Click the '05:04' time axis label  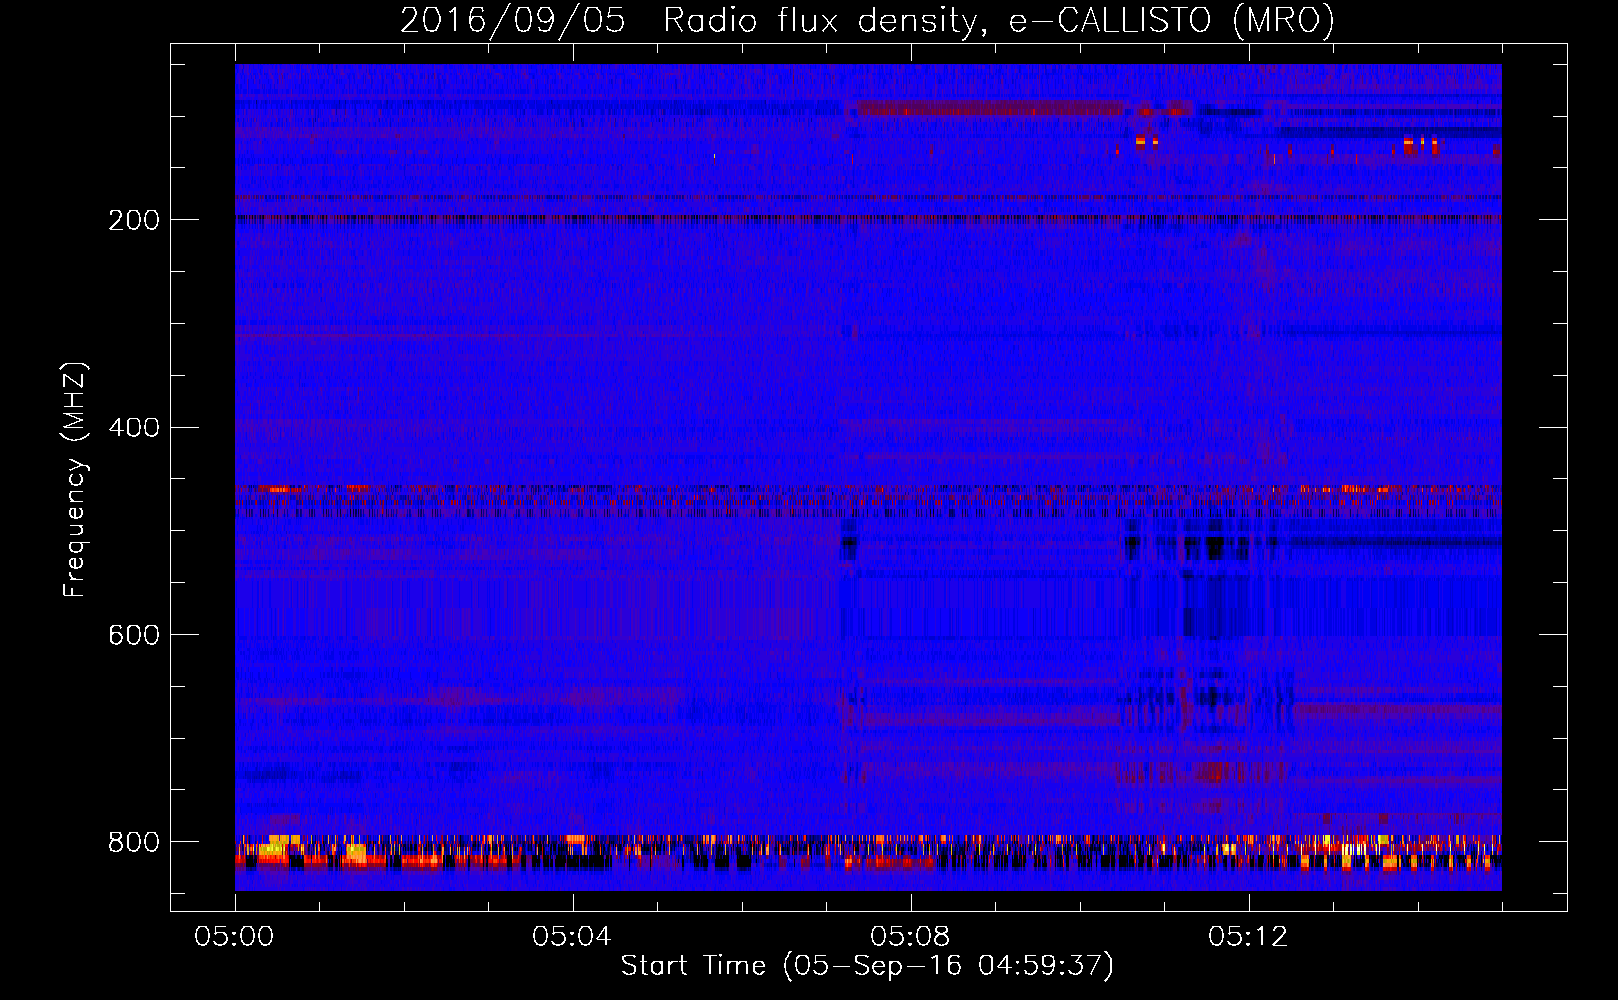click(572, 937)
